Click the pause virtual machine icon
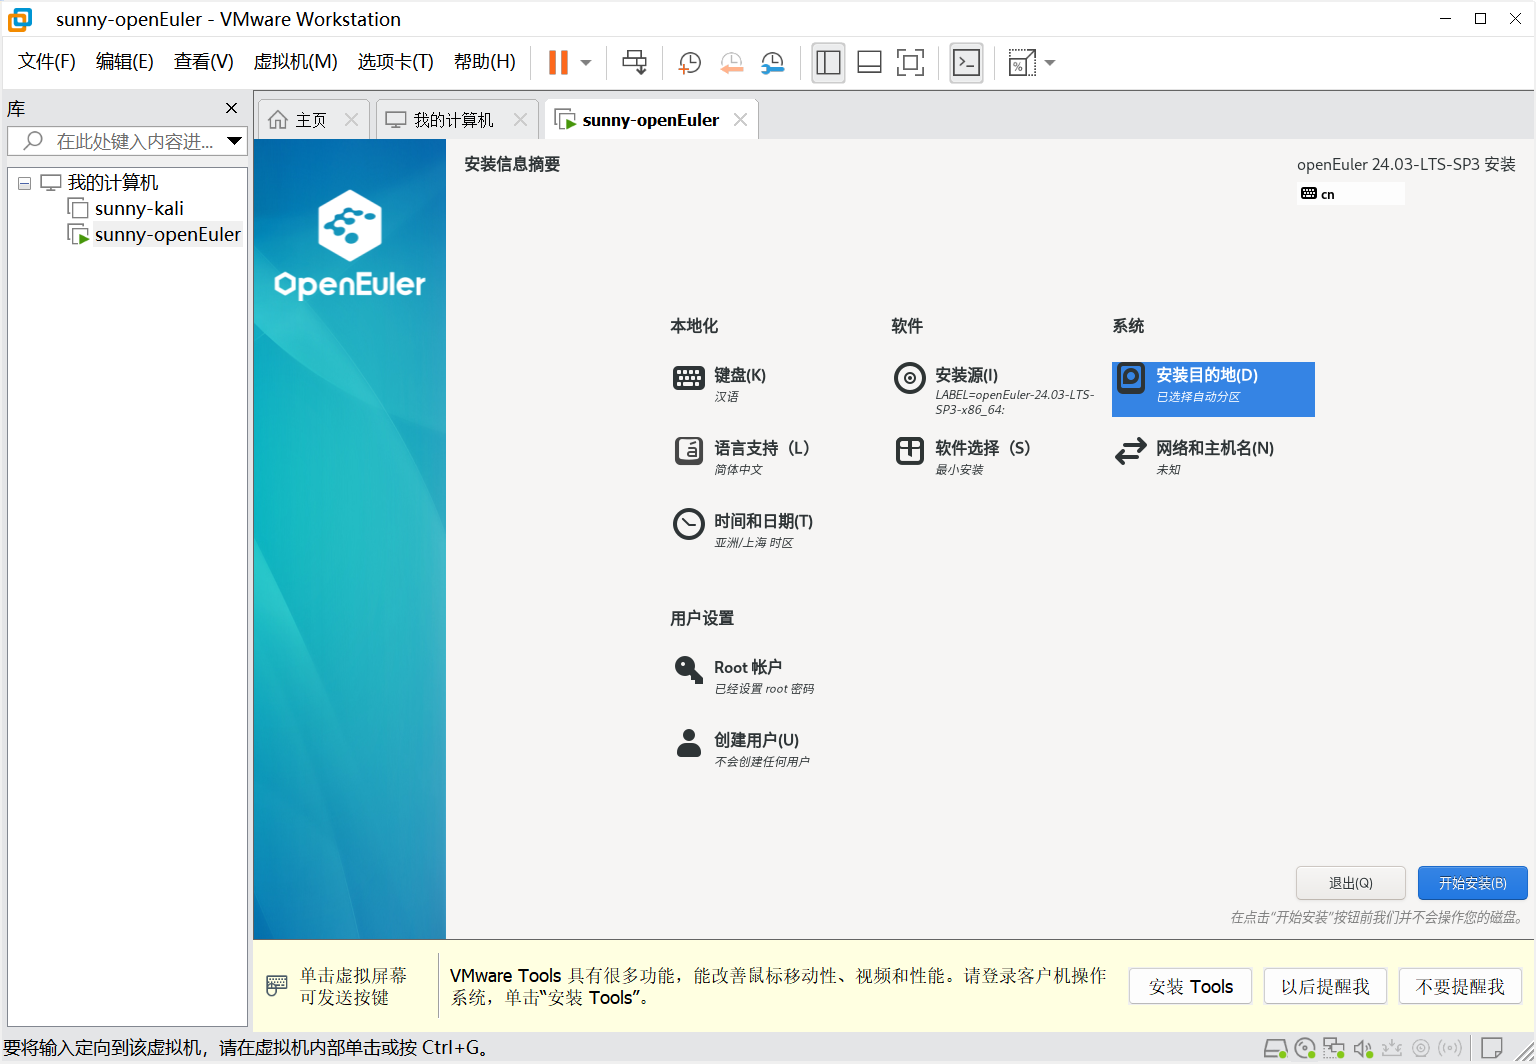Viewport: 1536px width, 1064px height. click(x=558, y=62)
